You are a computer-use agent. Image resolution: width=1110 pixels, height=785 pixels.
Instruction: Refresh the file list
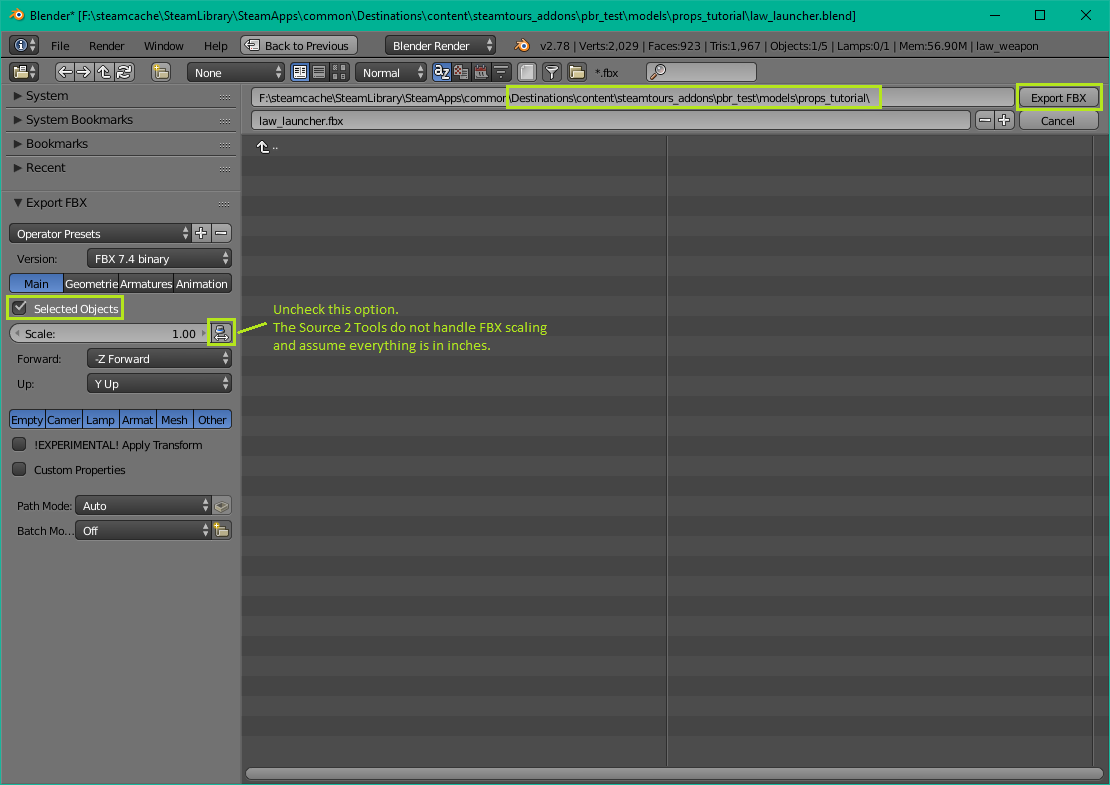point(124,72)
